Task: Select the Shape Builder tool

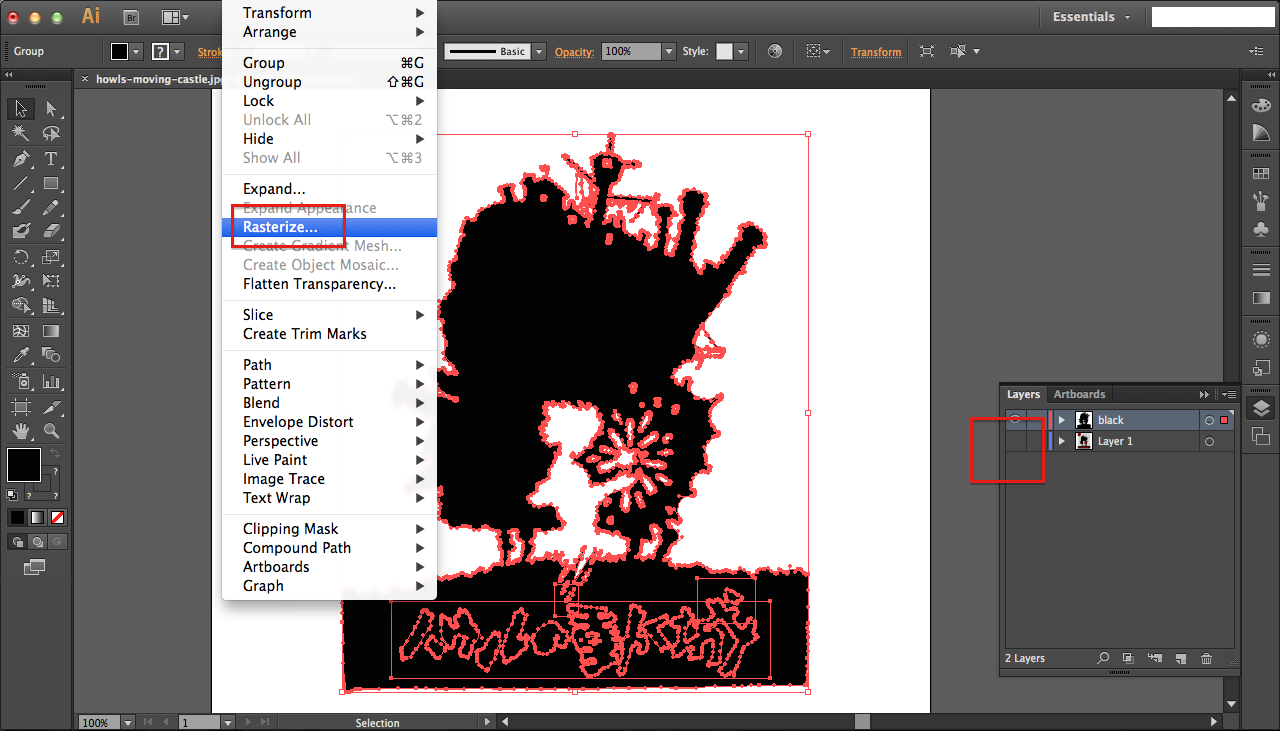Action: [x=20, y=306]
